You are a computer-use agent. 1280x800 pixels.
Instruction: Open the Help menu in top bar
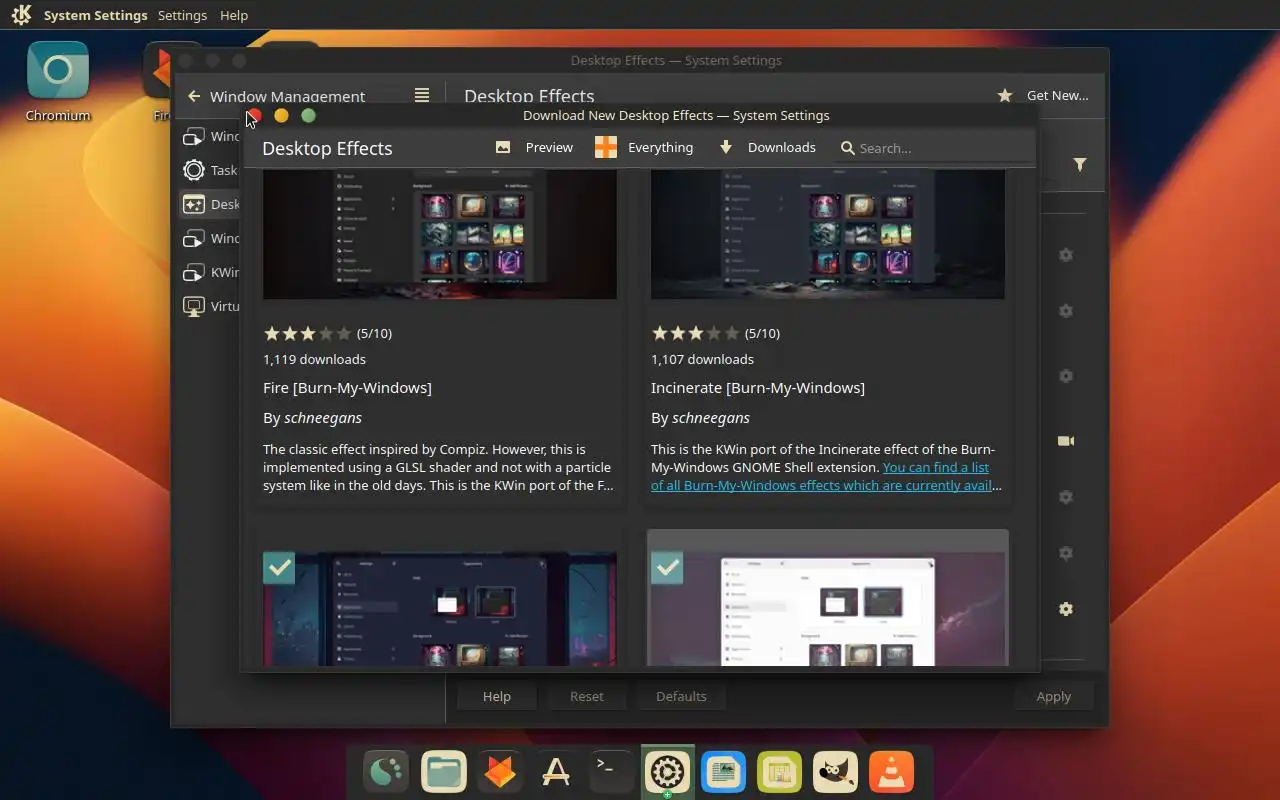point(234,15)
